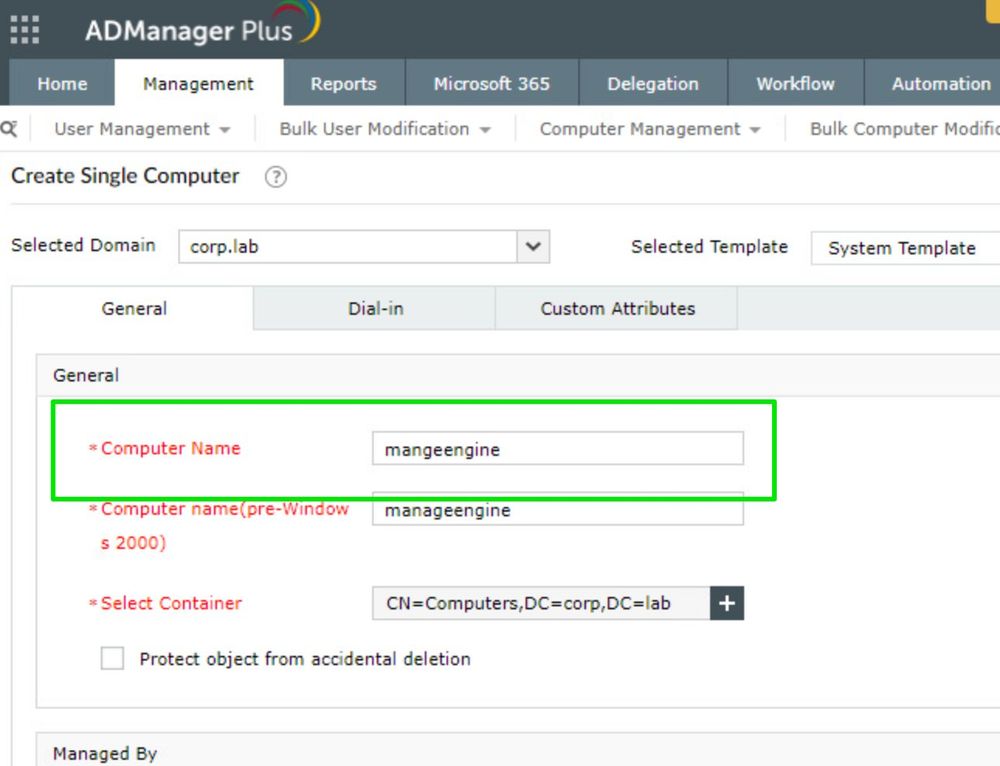Image resolution: width=1000 pixels, height=766 pixels.
Task: Open Bulk Computer Modification menu
Action: (904, 129)
